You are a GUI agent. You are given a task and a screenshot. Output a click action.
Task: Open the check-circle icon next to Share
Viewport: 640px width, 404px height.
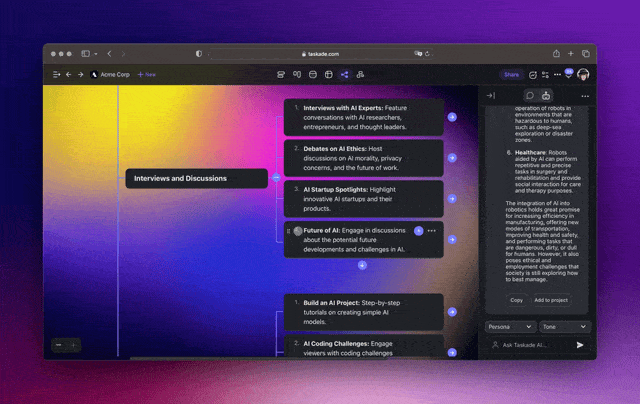533,75
